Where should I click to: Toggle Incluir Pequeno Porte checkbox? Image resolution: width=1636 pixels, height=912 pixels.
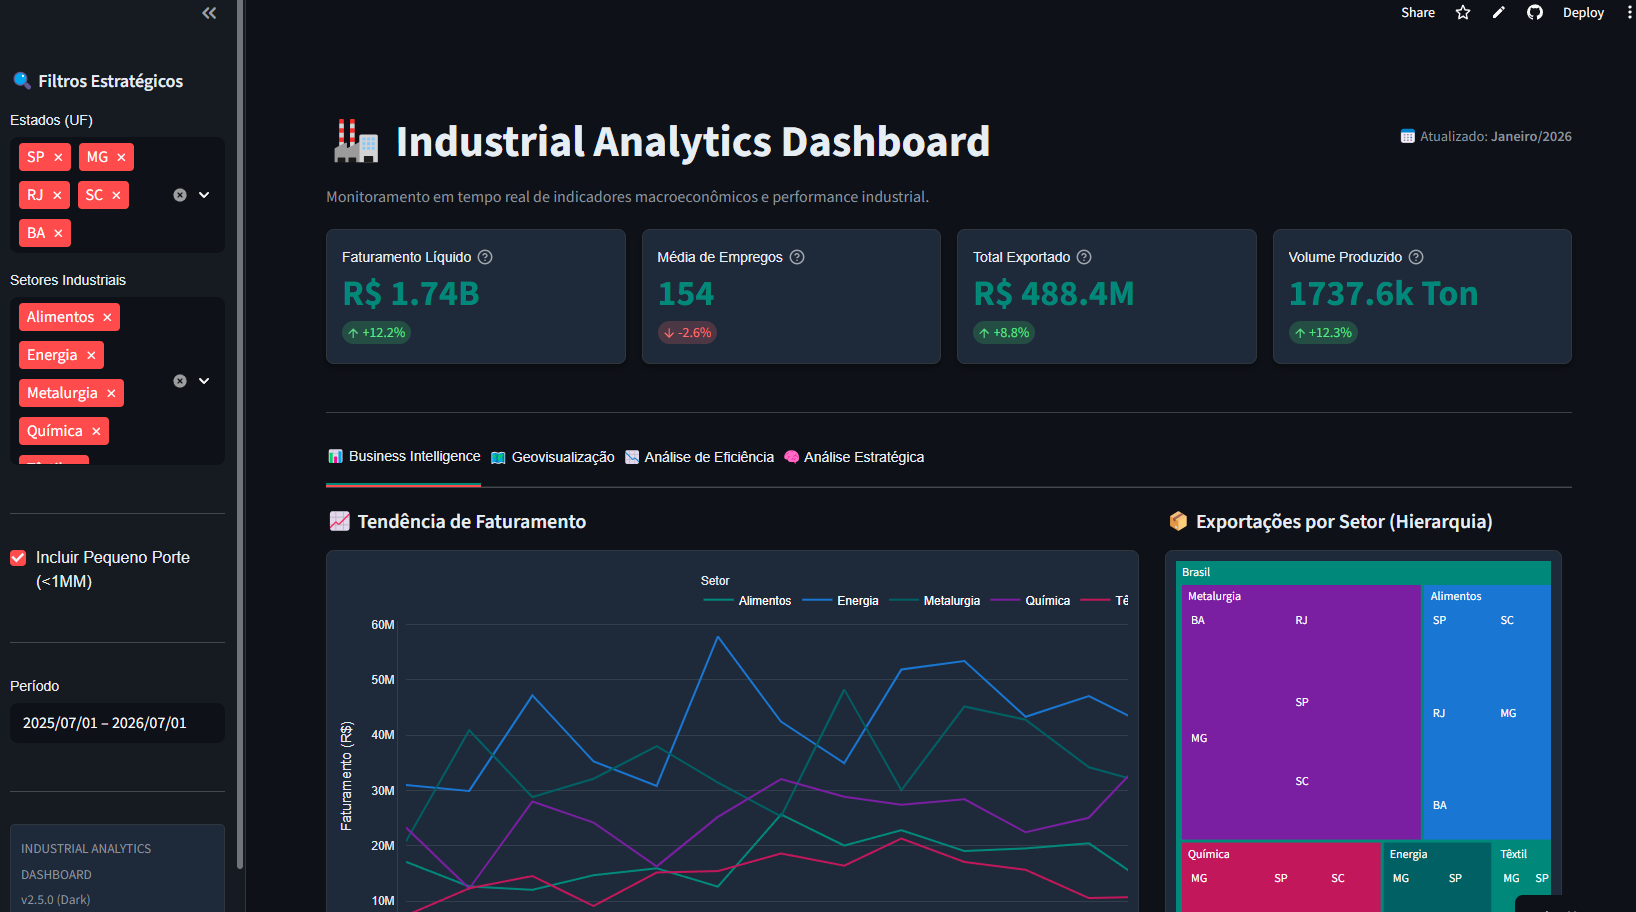[x=18, y=558]
